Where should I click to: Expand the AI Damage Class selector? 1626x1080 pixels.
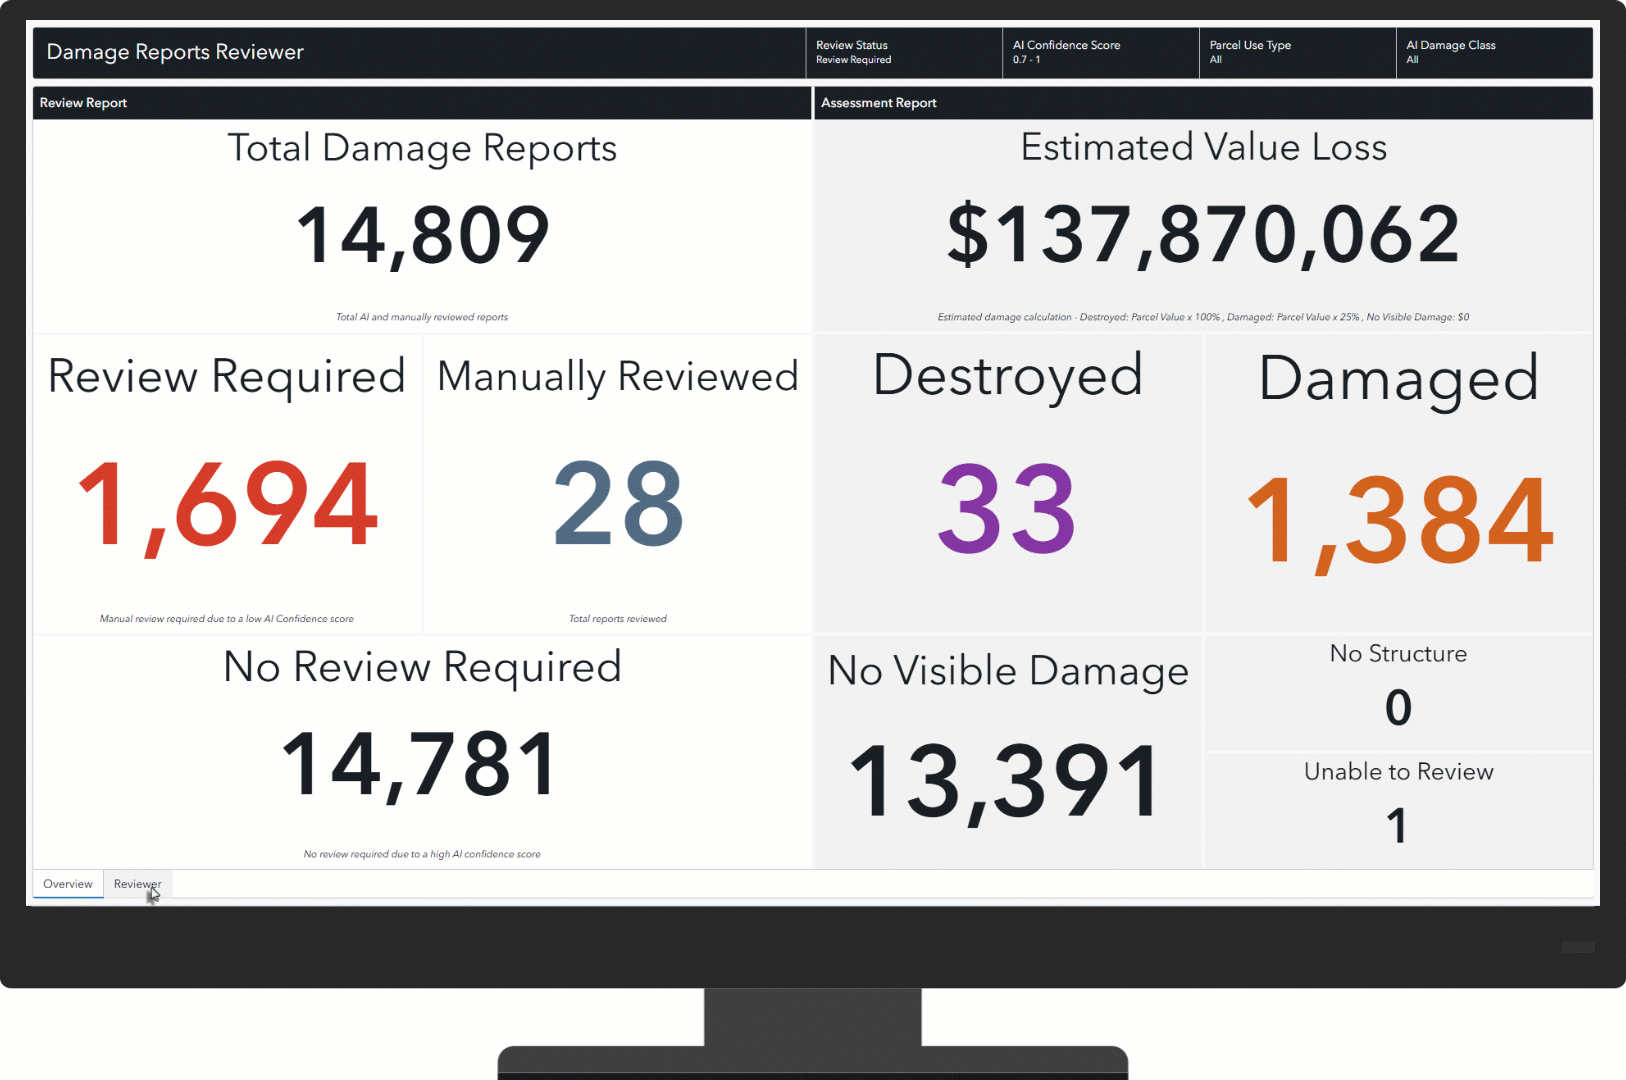pyautogui.click(x=1494, y=52)
